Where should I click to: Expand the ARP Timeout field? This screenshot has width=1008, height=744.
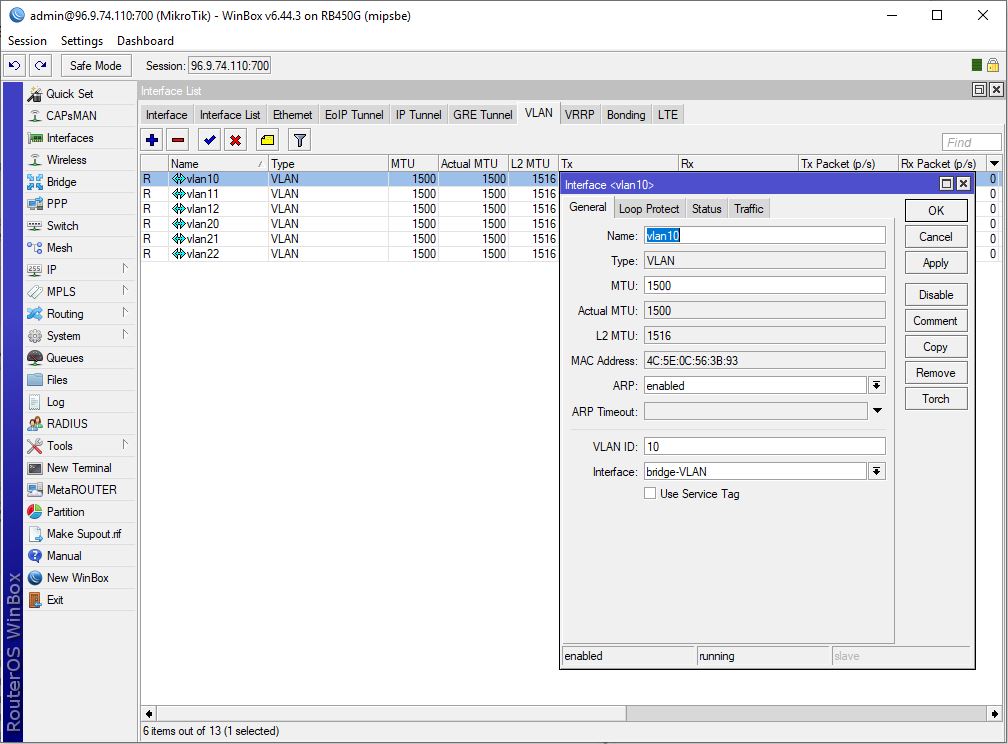click(877, 410)
